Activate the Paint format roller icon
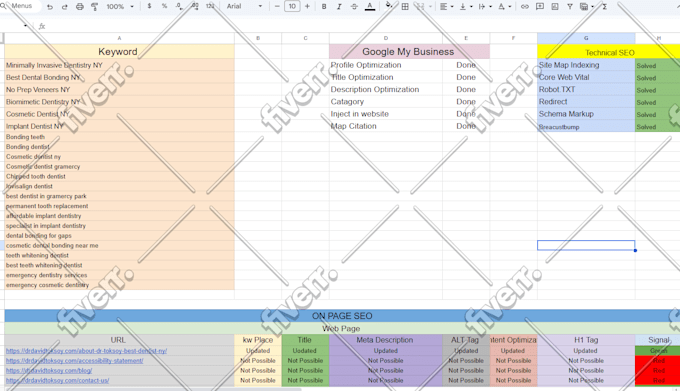Screen dimensions: 680x391 (94, 7)
